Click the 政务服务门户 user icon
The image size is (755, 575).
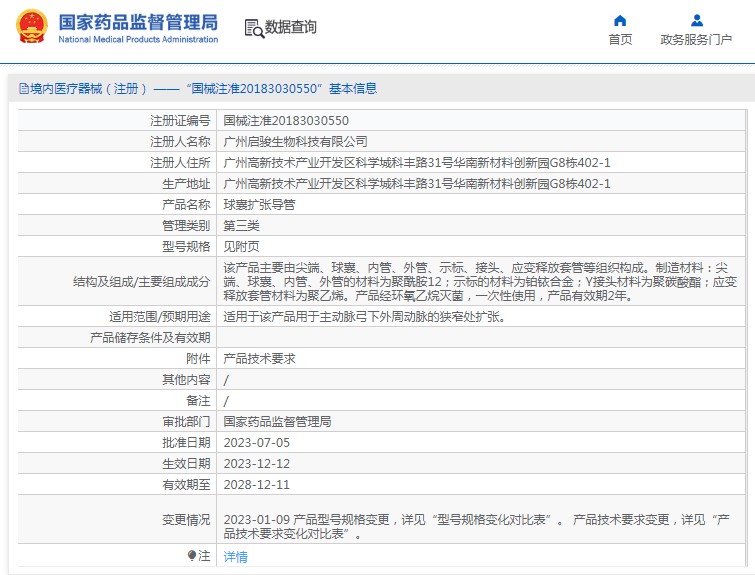coord(697,21)
